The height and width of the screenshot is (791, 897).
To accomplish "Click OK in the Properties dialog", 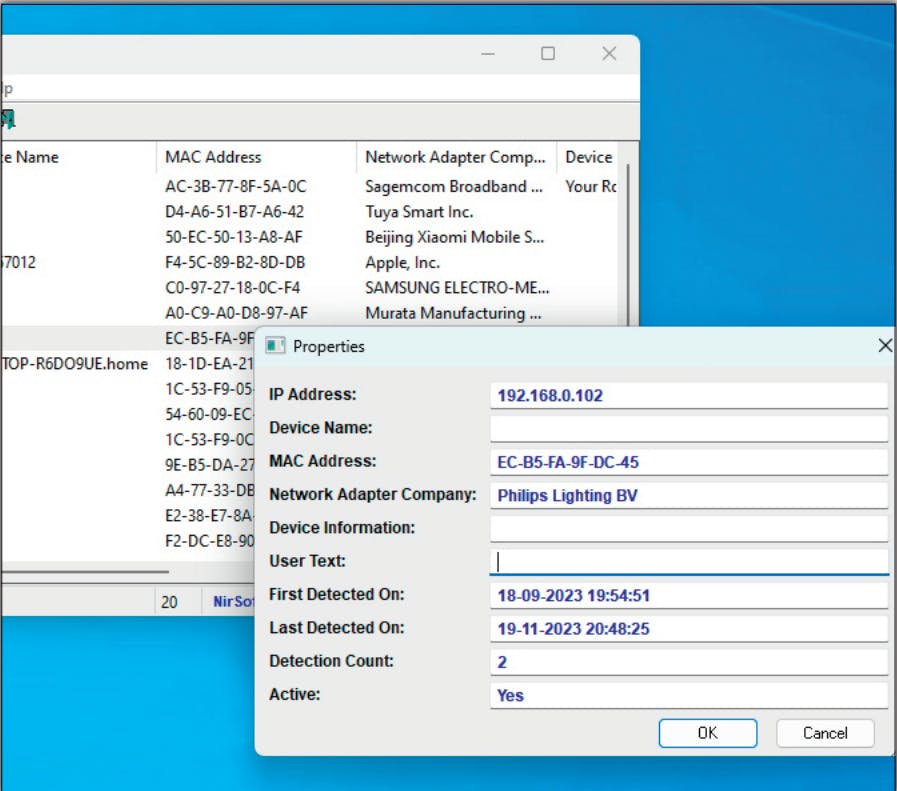I will (x=708, y=733).
